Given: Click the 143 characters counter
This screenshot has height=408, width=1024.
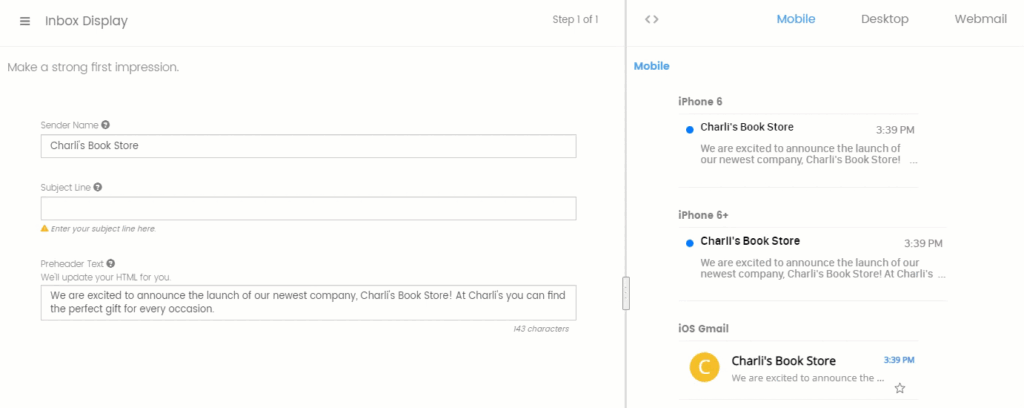Looking at the screenshot, I should 541,329.
